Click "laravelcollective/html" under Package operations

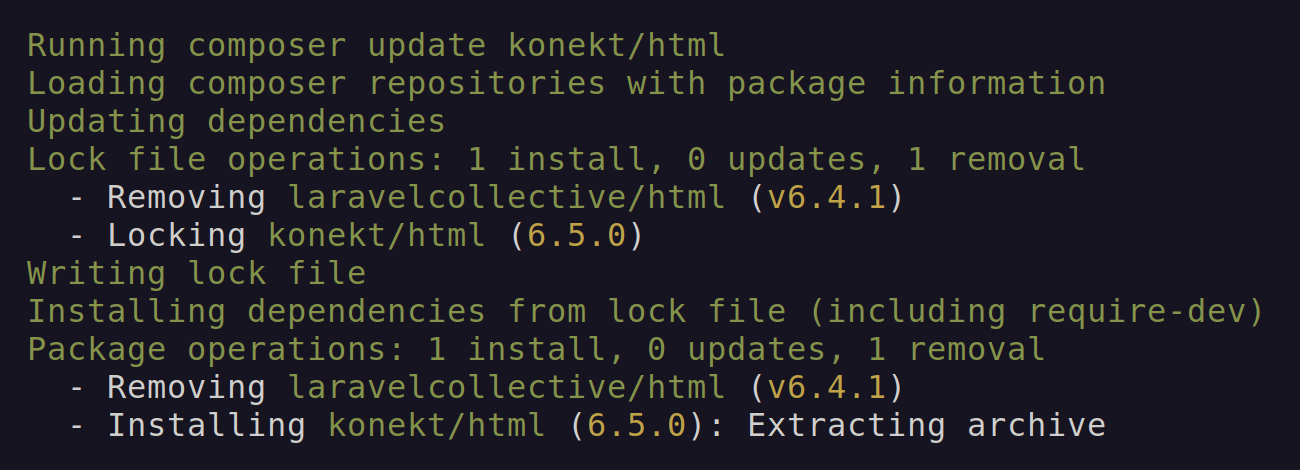coord(506,388)
